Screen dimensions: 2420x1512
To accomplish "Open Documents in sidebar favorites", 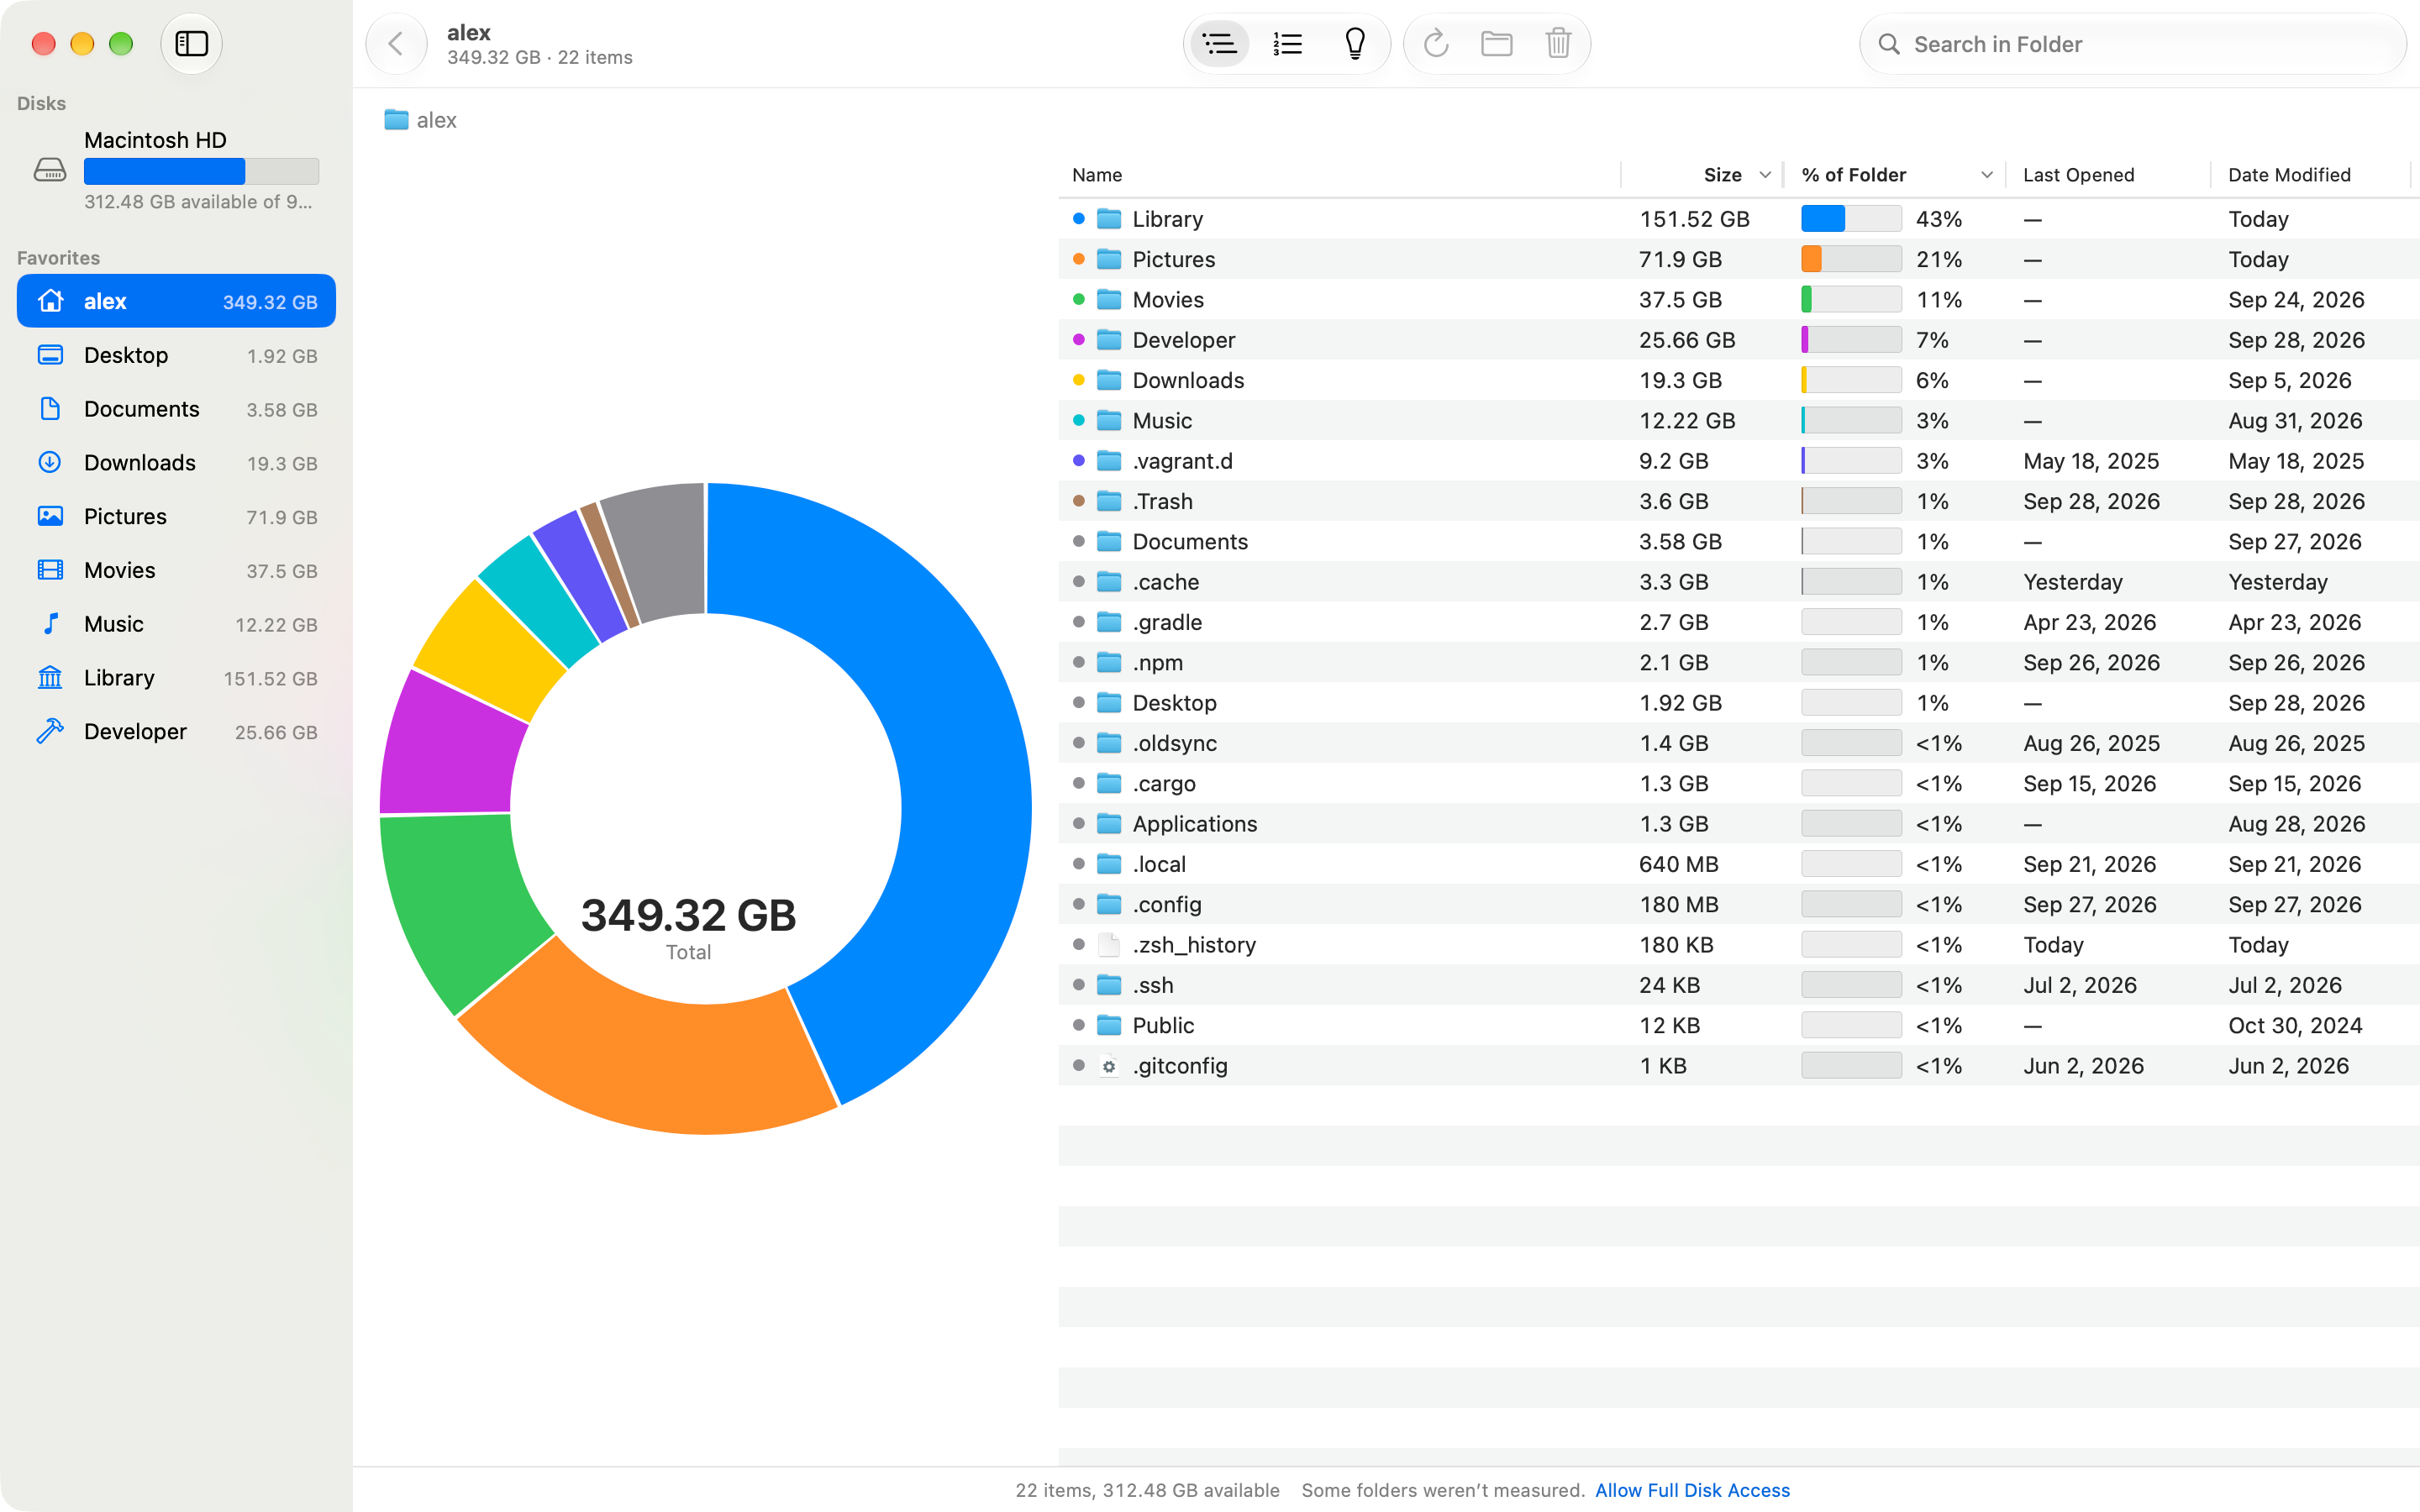I will point(176,409).
